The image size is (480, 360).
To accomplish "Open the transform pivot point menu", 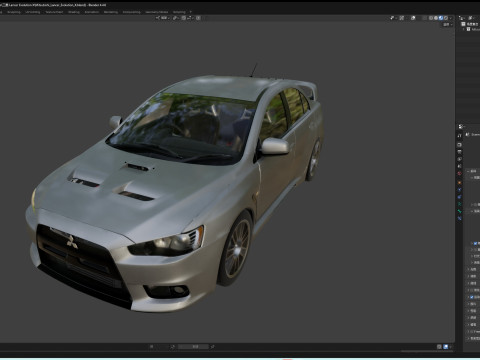I will [175, 18].
